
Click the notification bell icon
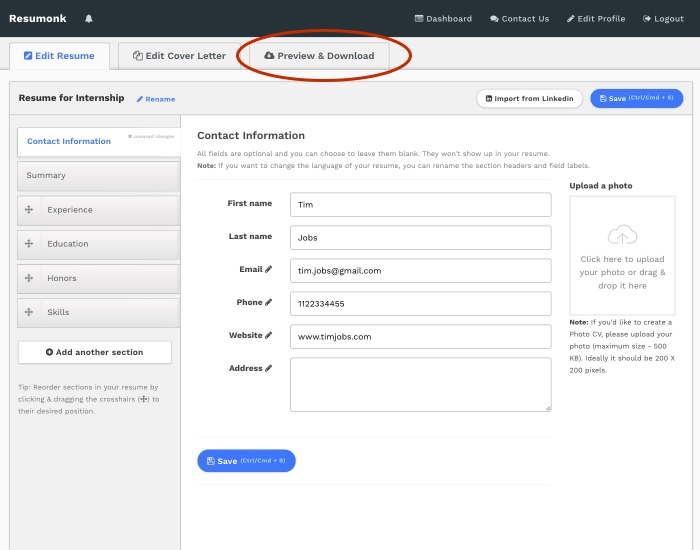pyautogui.click(x=88, y=18)
